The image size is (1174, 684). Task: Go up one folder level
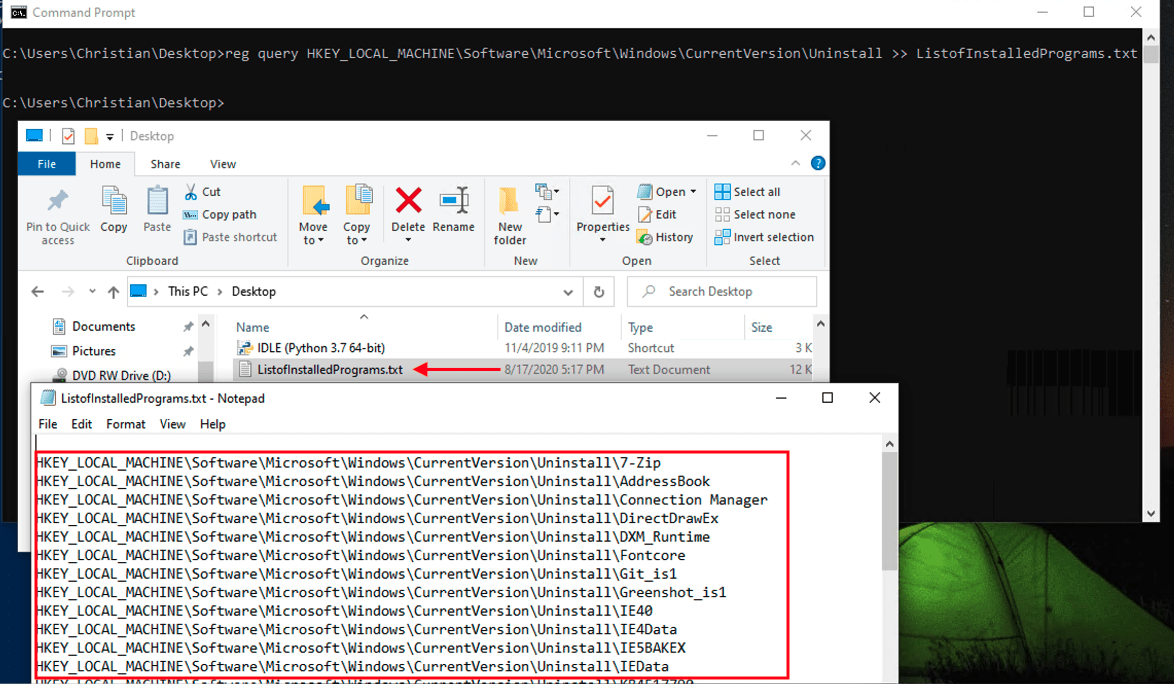tap(113, 292)
